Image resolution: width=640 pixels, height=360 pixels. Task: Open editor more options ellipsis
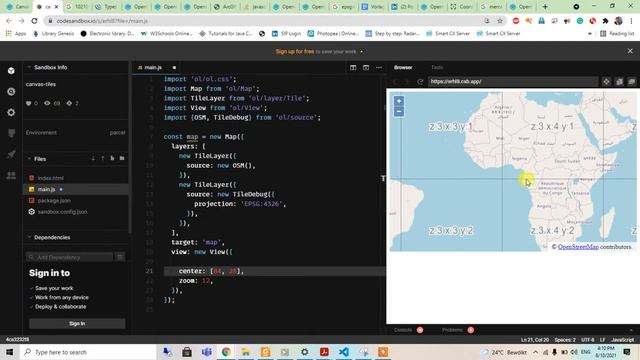tap(379, 67)
